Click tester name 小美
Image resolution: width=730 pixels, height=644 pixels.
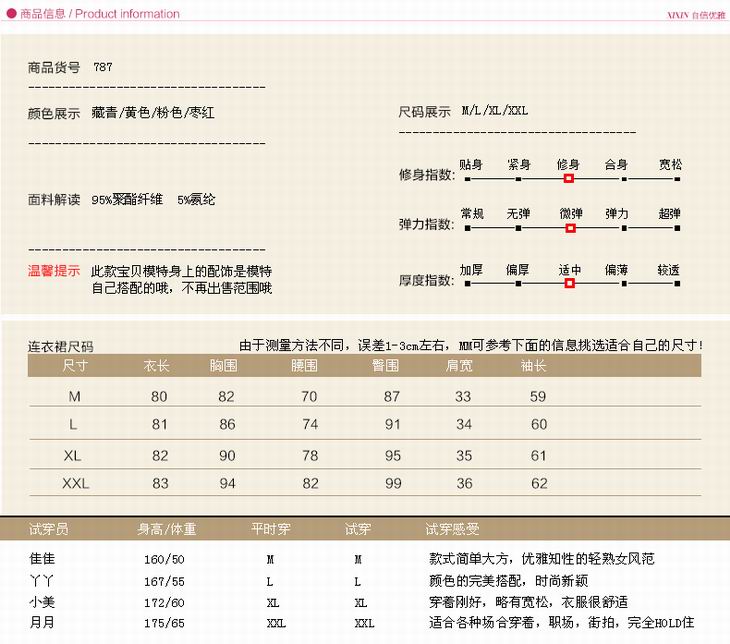[x=42, y=602]
